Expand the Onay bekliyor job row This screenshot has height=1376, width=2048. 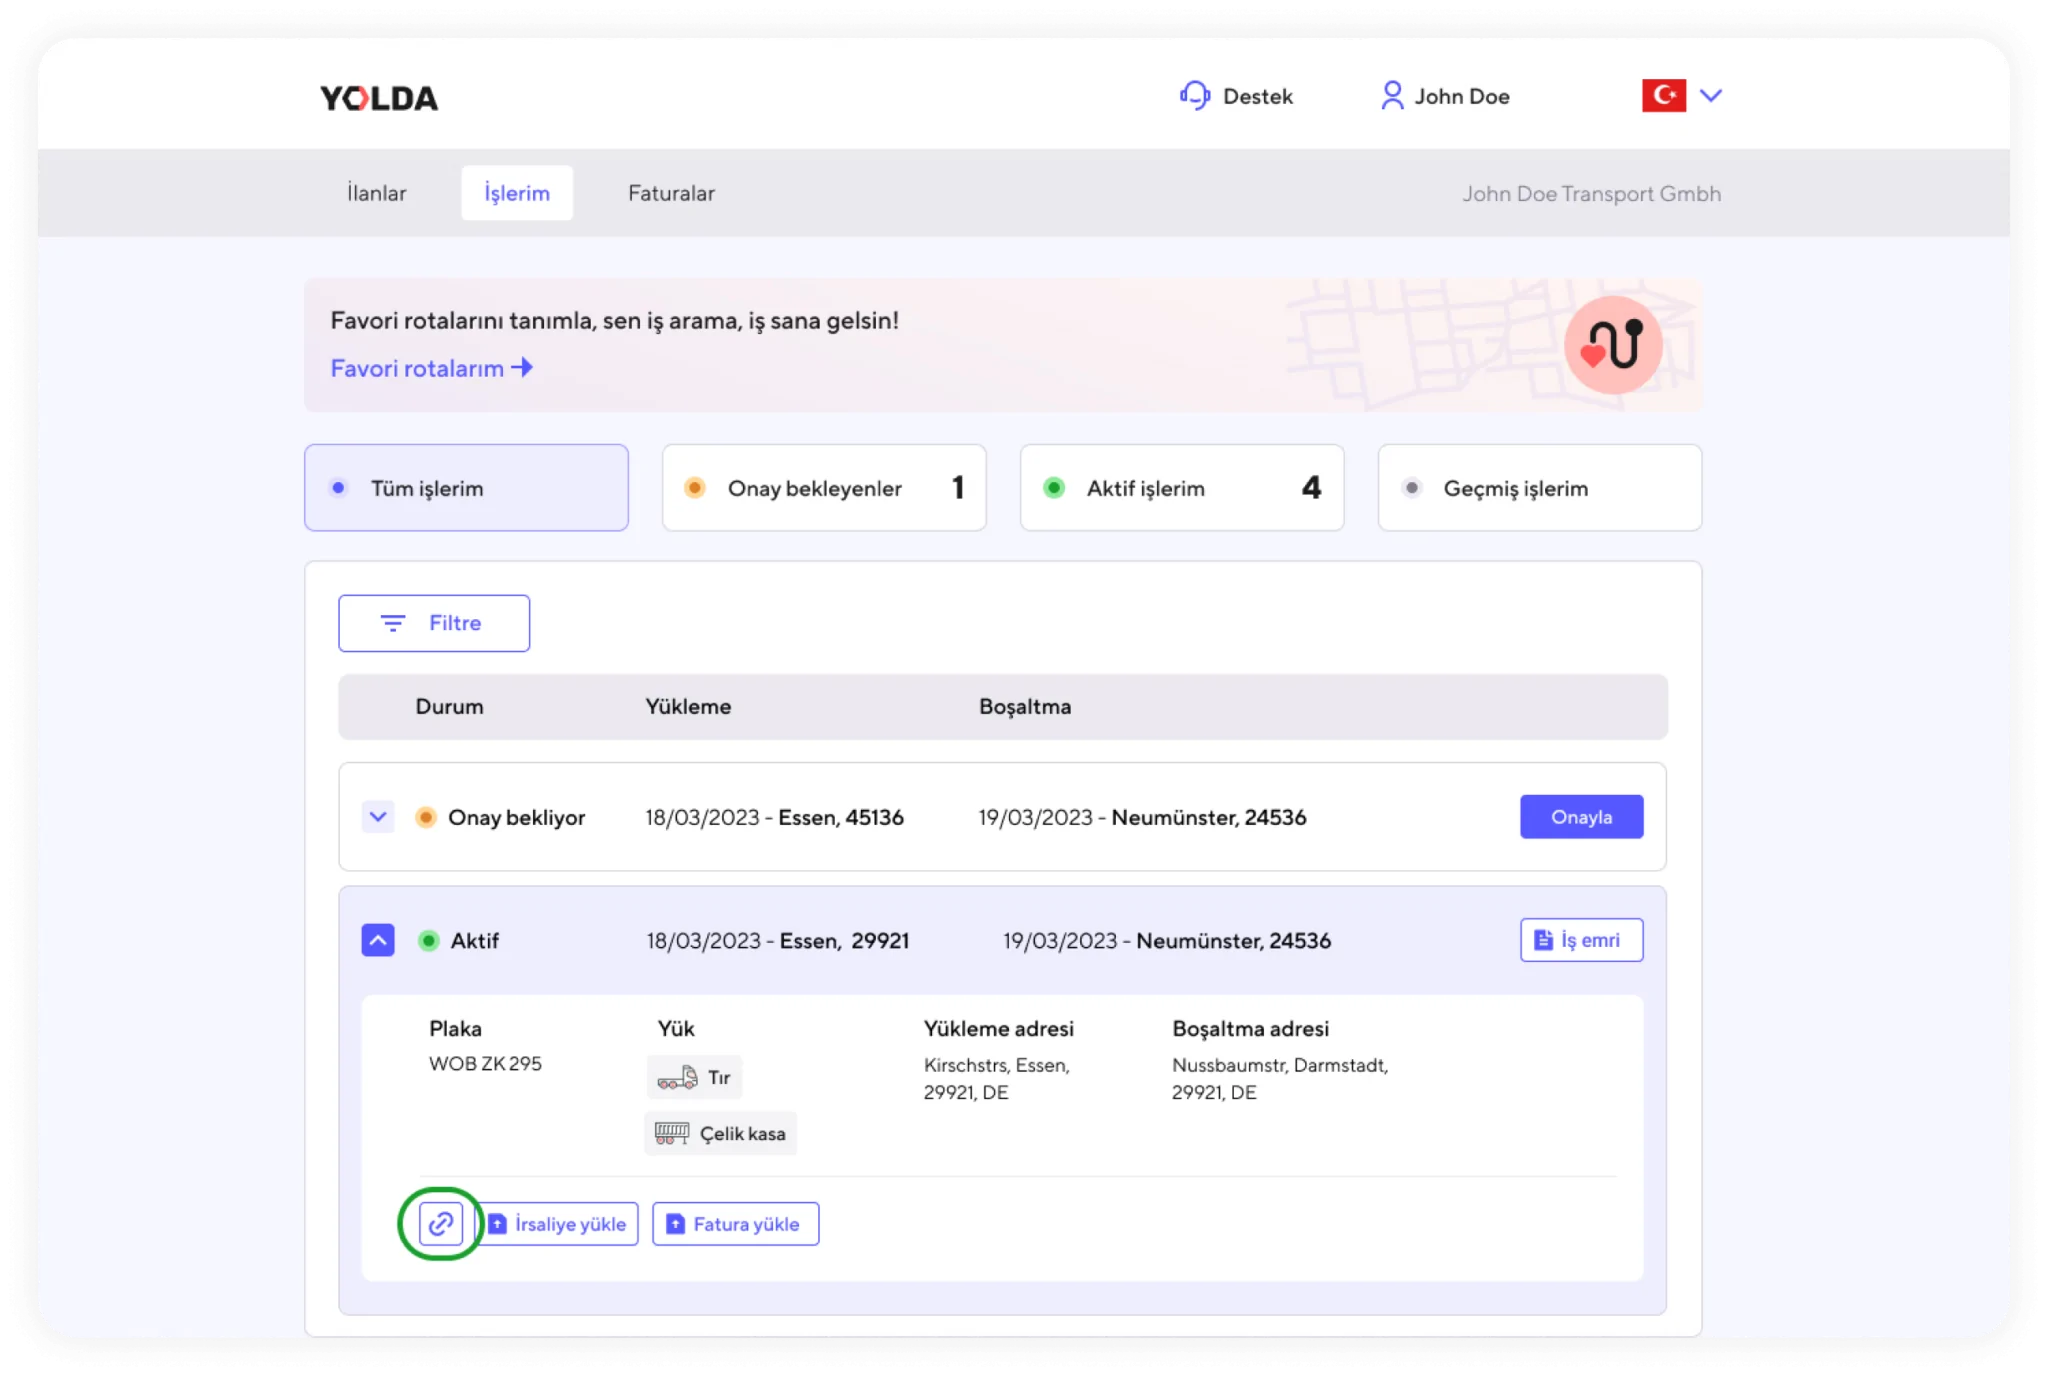coord(378,817)
